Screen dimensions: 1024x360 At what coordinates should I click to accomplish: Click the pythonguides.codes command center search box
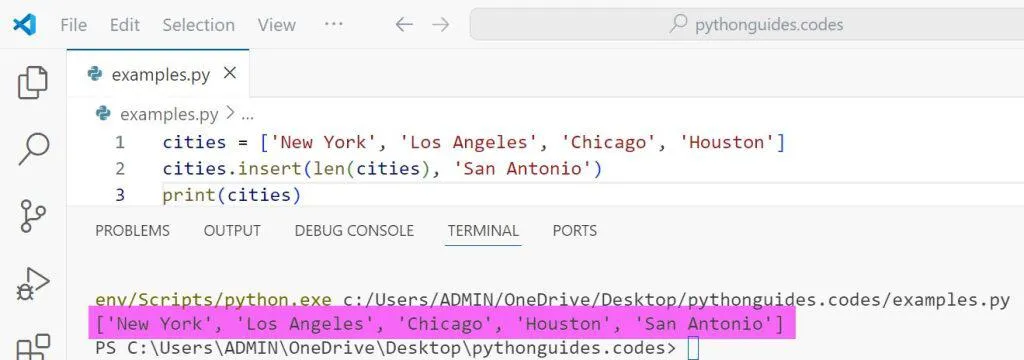point(747,25)
